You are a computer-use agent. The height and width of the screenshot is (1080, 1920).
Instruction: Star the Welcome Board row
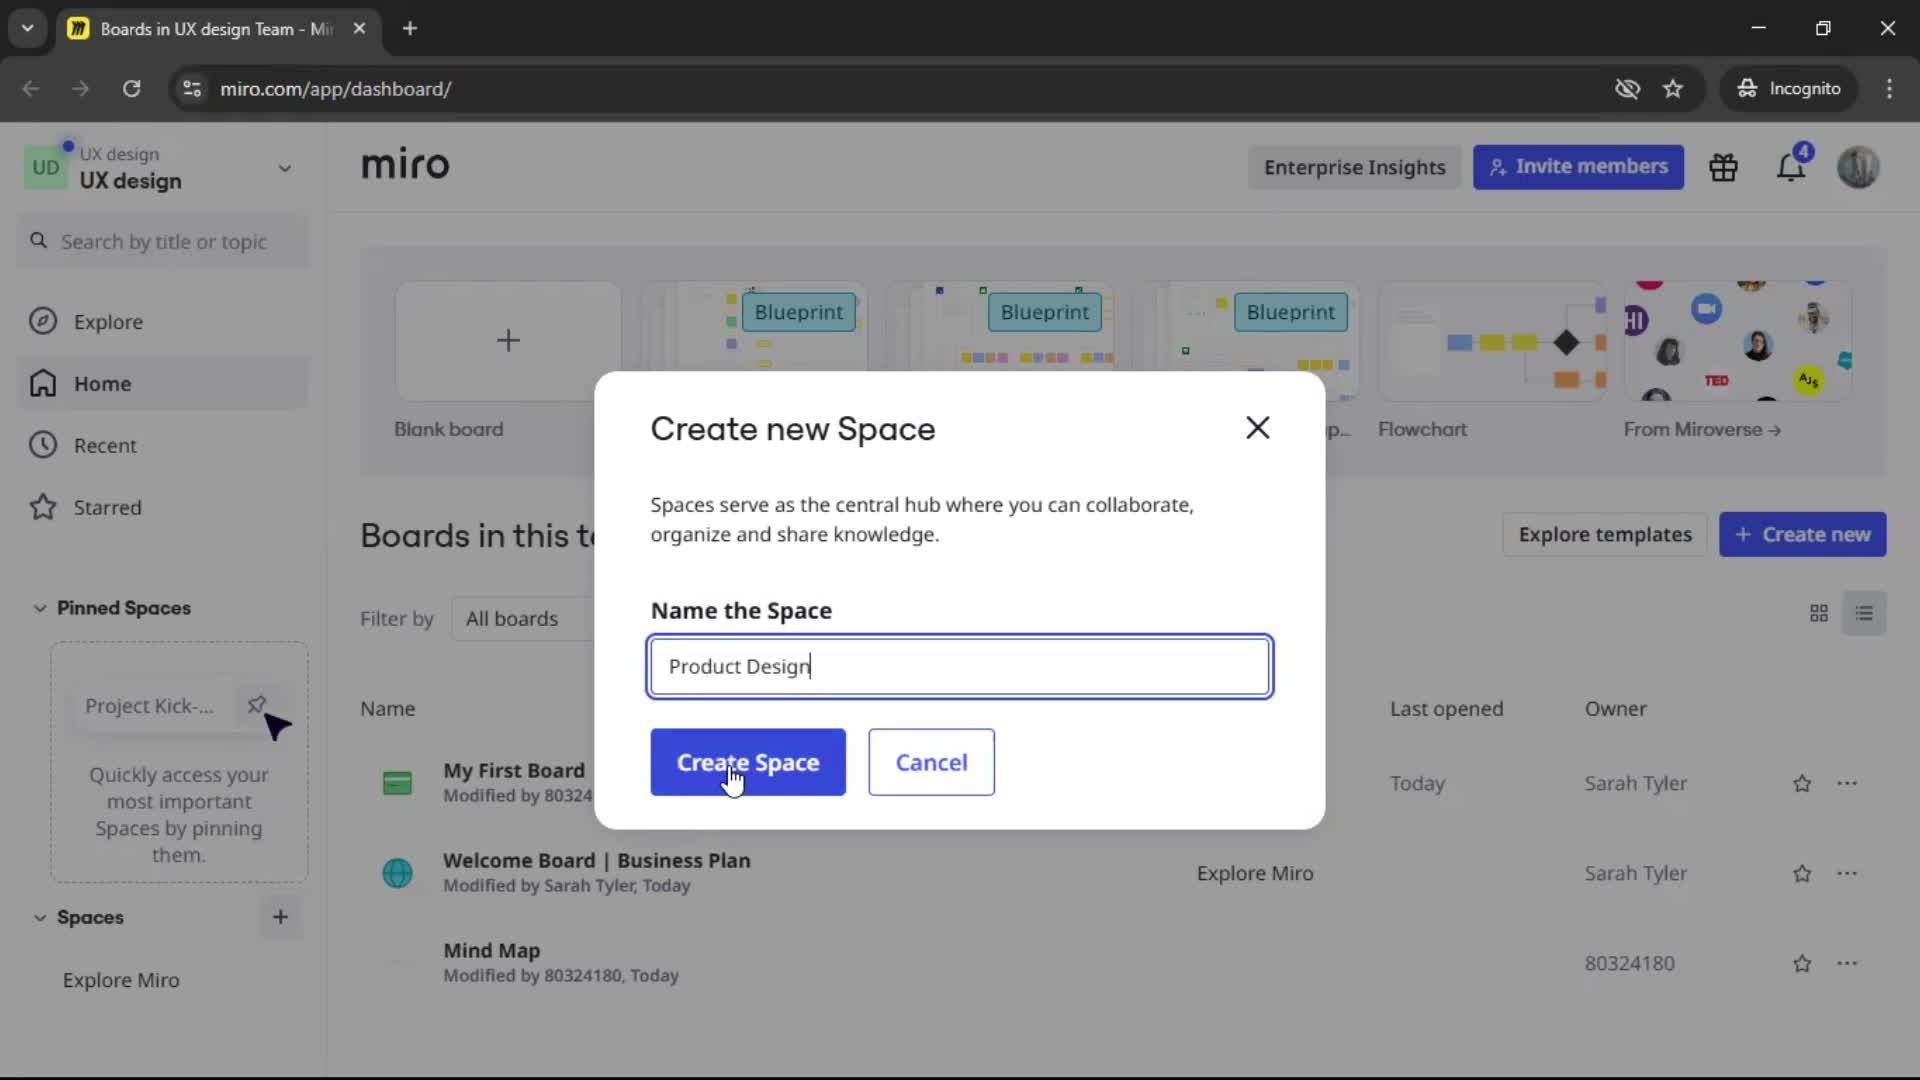(1802, 874)
